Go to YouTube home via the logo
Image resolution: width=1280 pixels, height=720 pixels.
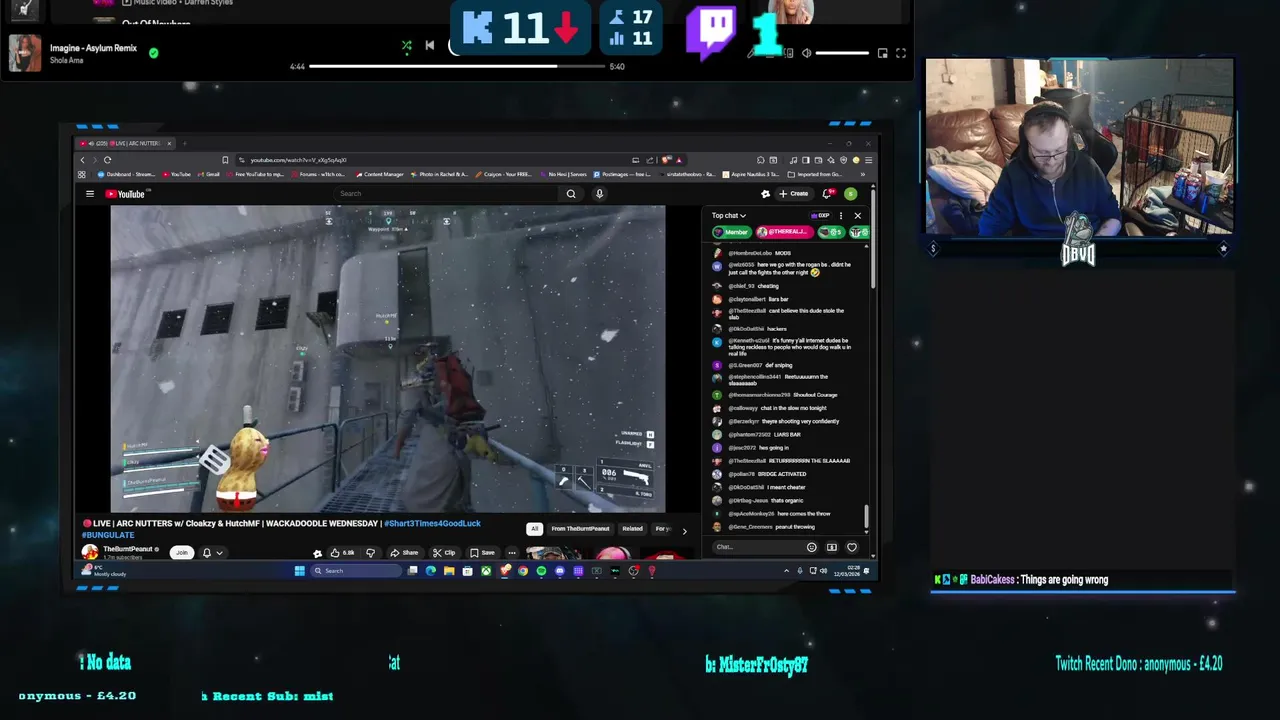[127, 194]
